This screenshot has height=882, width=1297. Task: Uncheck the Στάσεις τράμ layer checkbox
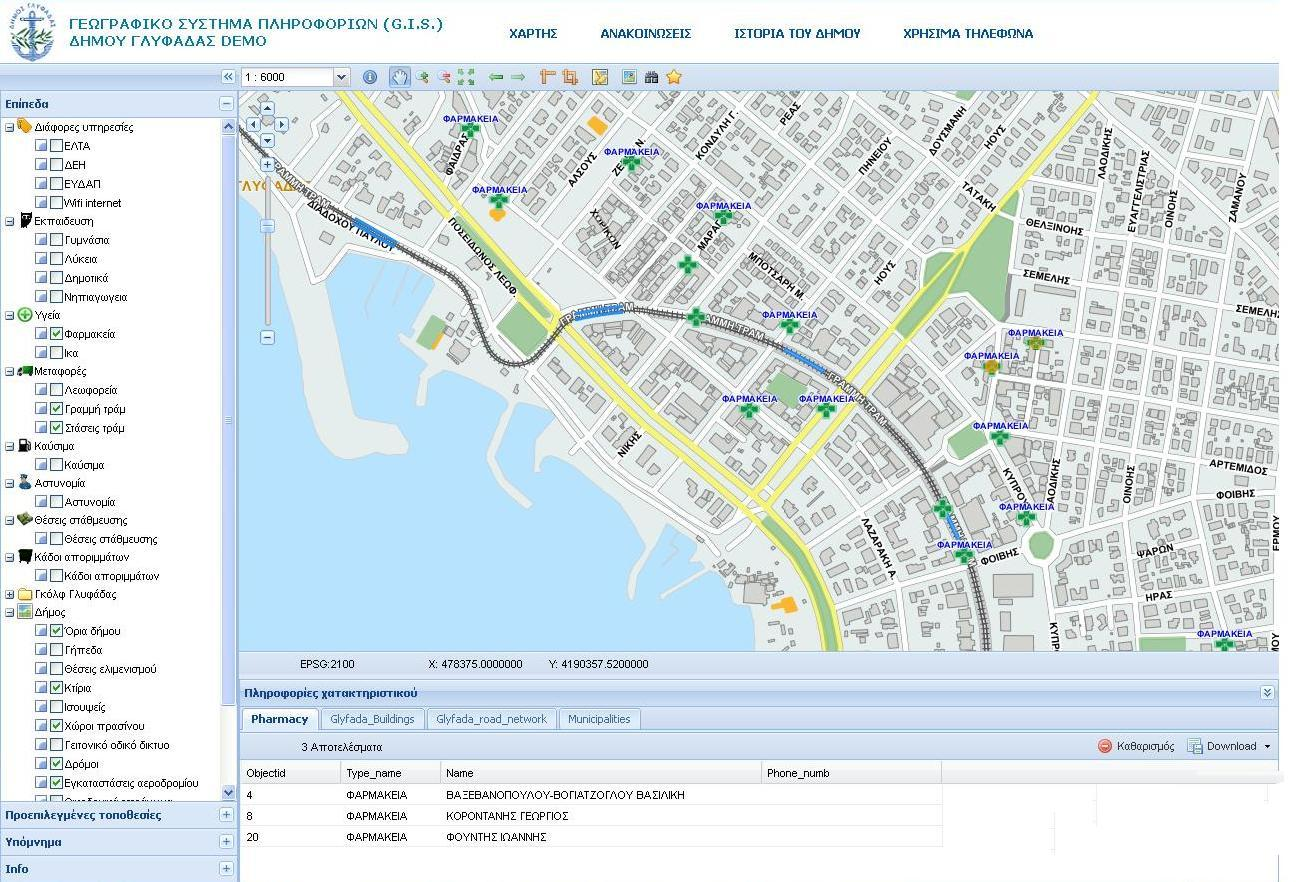(57, 428)
